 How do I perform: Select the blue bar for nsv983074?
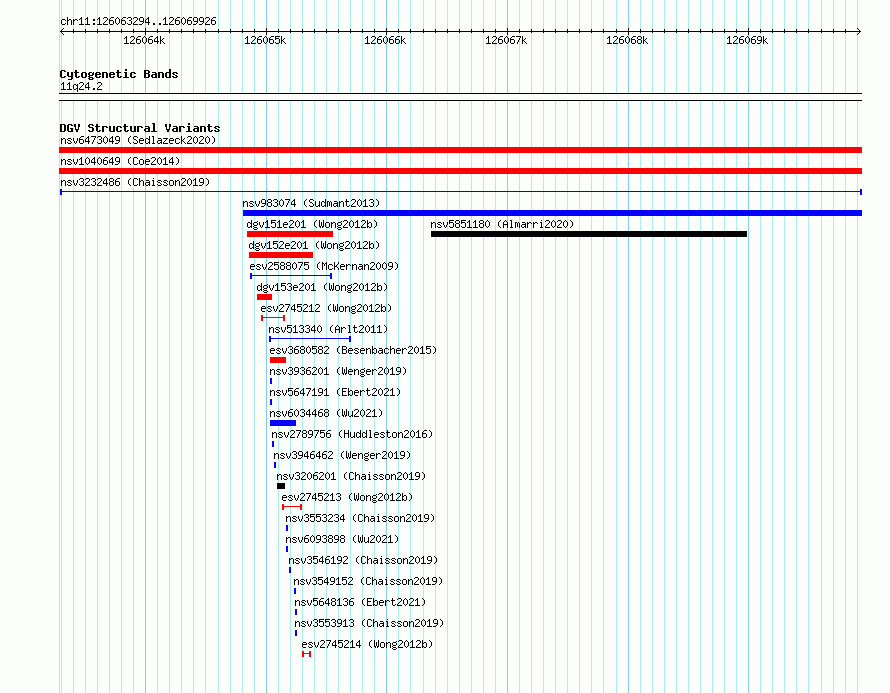[x=552, y=213]
